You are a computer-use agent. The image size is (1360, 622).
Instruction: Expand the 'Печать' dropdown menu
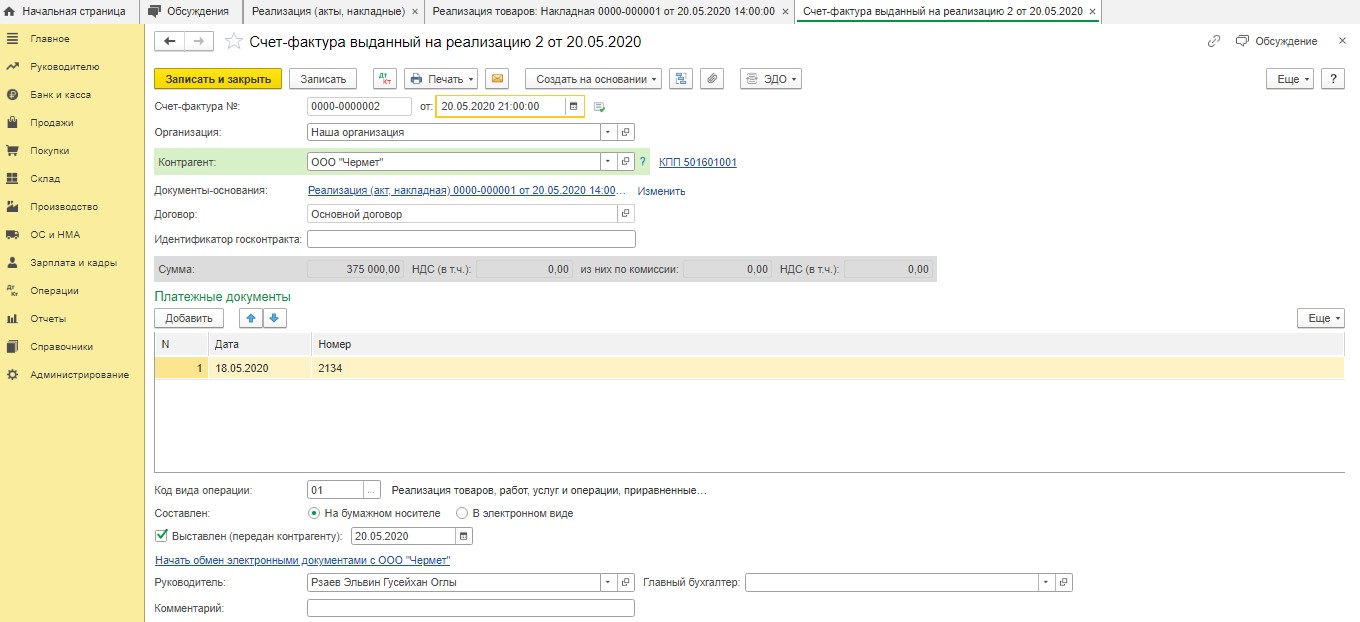click(439, 79)
